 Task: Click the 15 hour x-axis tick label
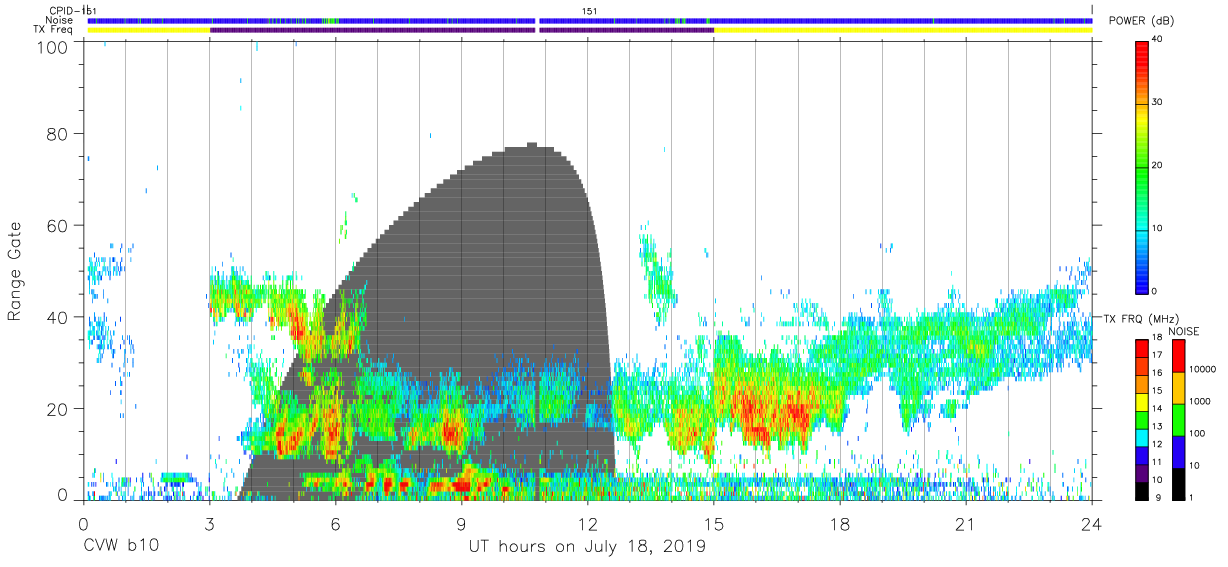(x=714, y=523)
